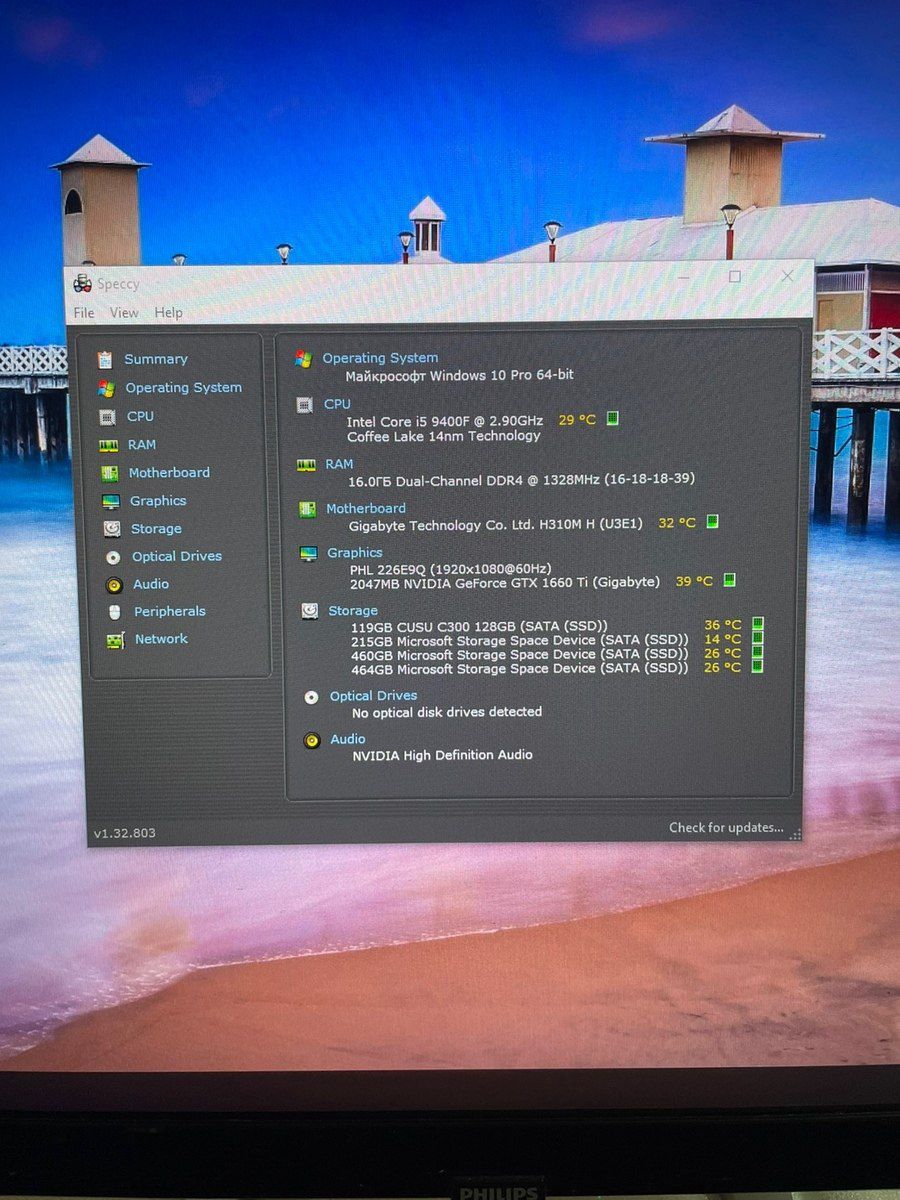Image resolution: width=900 pixels, height=1200 pixels.
Task: Click the Audio heading link in main panel
Action: [348, 740]
